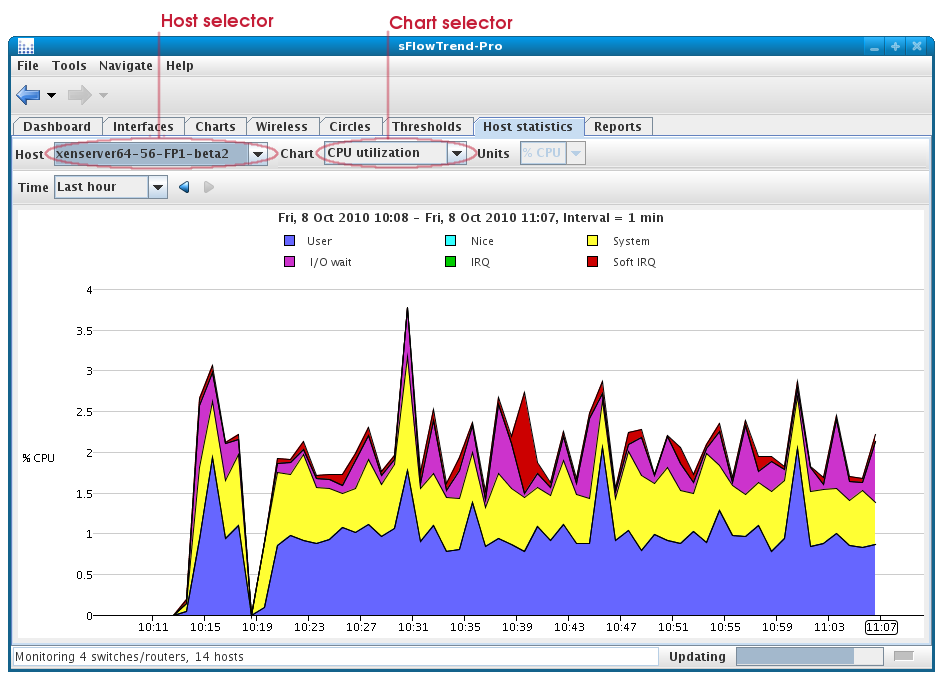The height and width of the screenshot is (680, 944).
Task: Click the grey forward navigation arrow
Action: tap(79, 95)
